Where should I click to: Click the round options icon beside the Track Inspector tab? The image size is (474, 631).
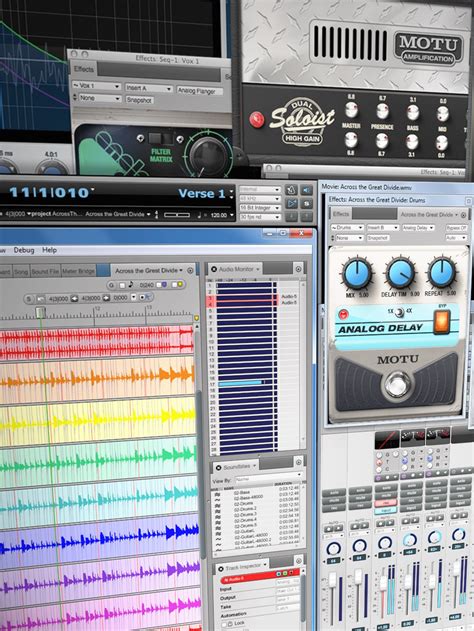(x=298, y=561)
